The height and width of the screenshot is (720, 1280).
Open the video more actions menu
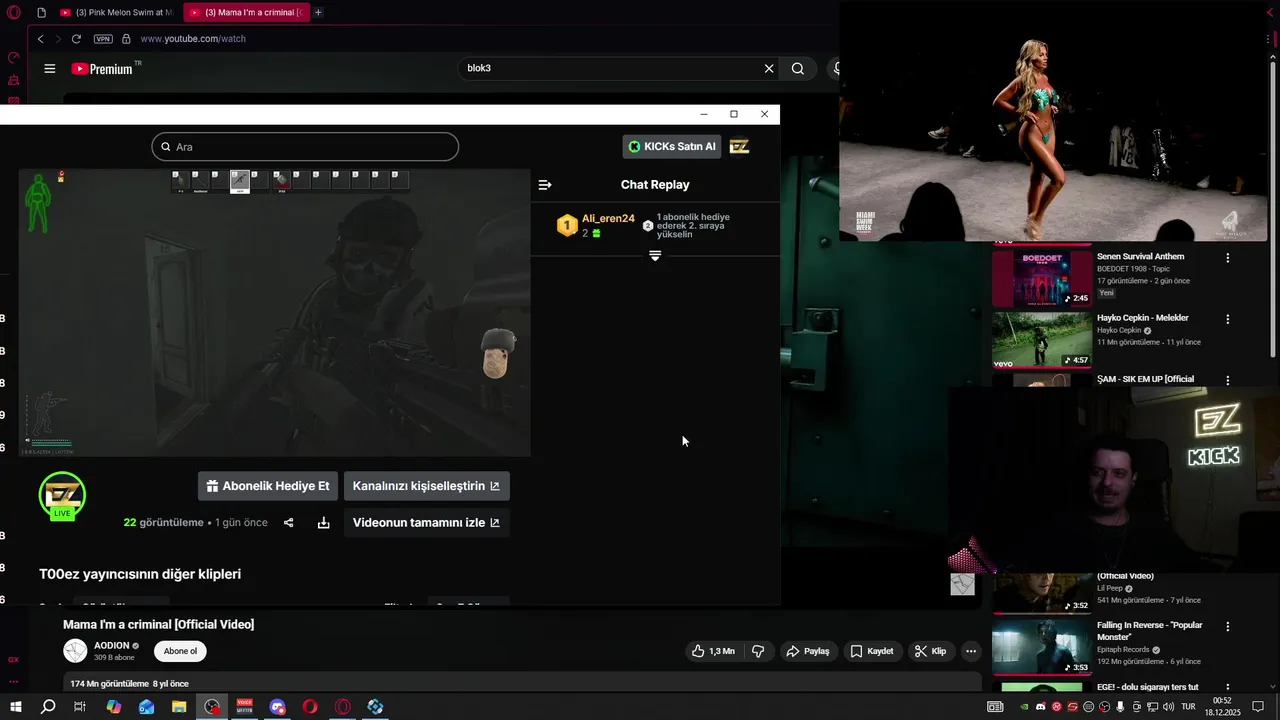(x=971, y=651)
